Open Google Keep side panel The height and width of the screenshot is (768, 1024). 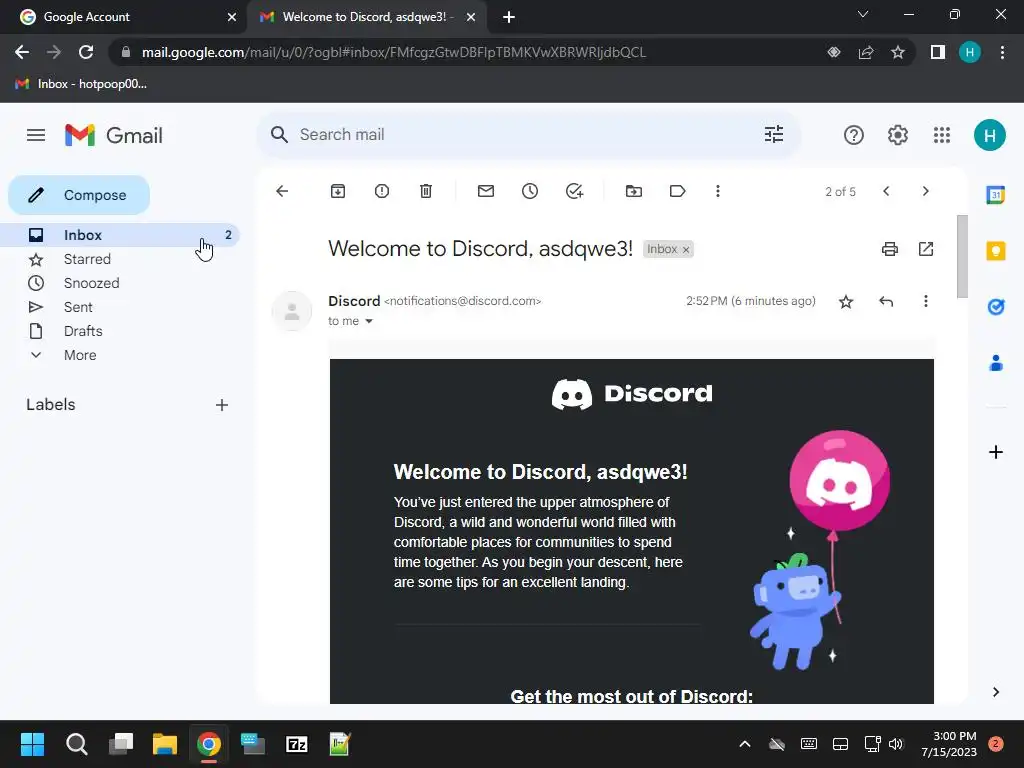995,251
